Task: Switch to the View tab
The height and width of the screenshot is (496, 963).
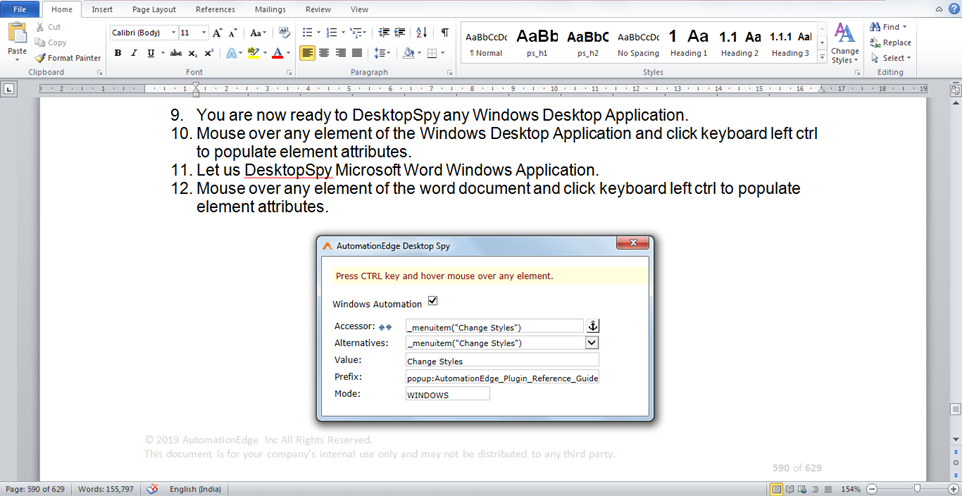Action: click(359, 9)
